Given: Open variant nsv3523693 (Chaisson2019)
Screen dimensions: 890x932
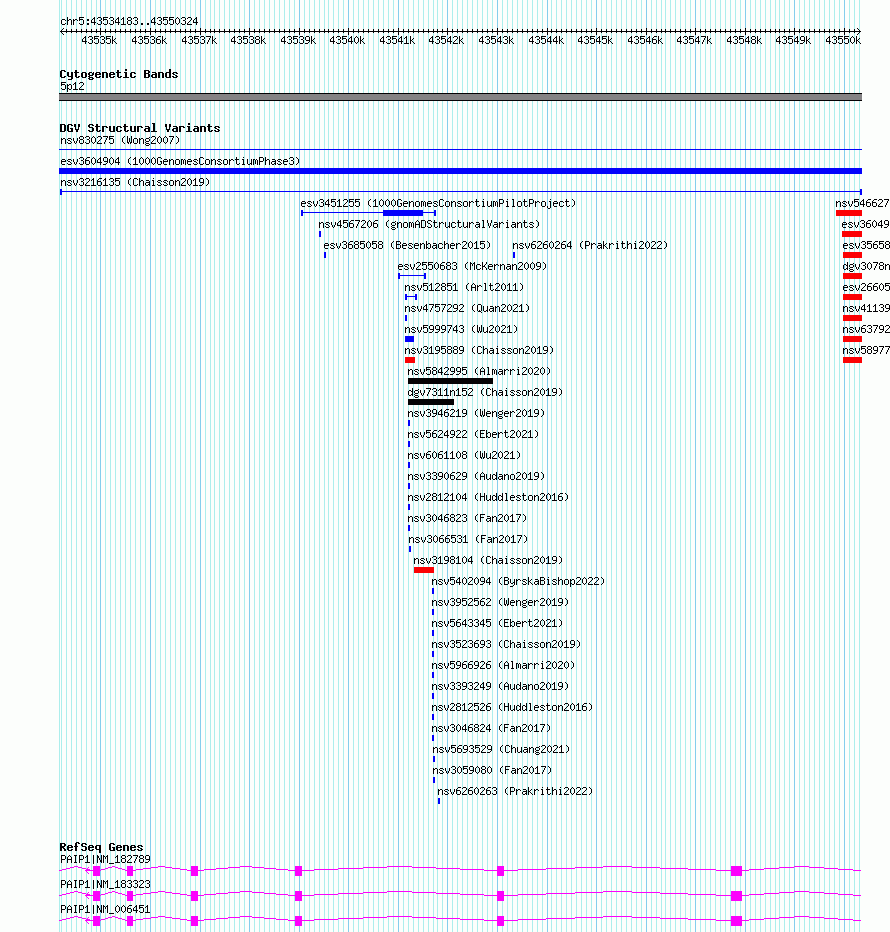Looking at the screenshot, I should pyautogui.click(x=506, y=644).
